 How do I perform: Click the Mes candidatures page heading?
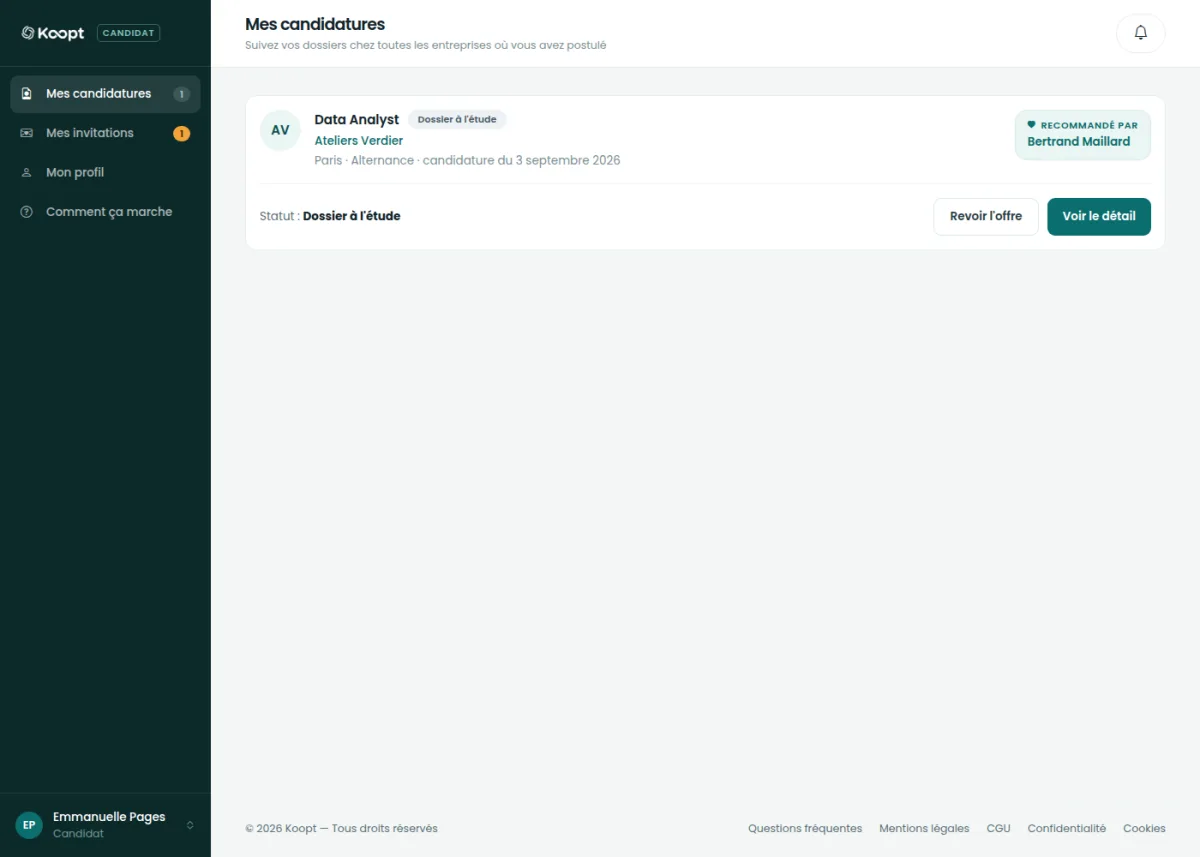pos(315,24)
